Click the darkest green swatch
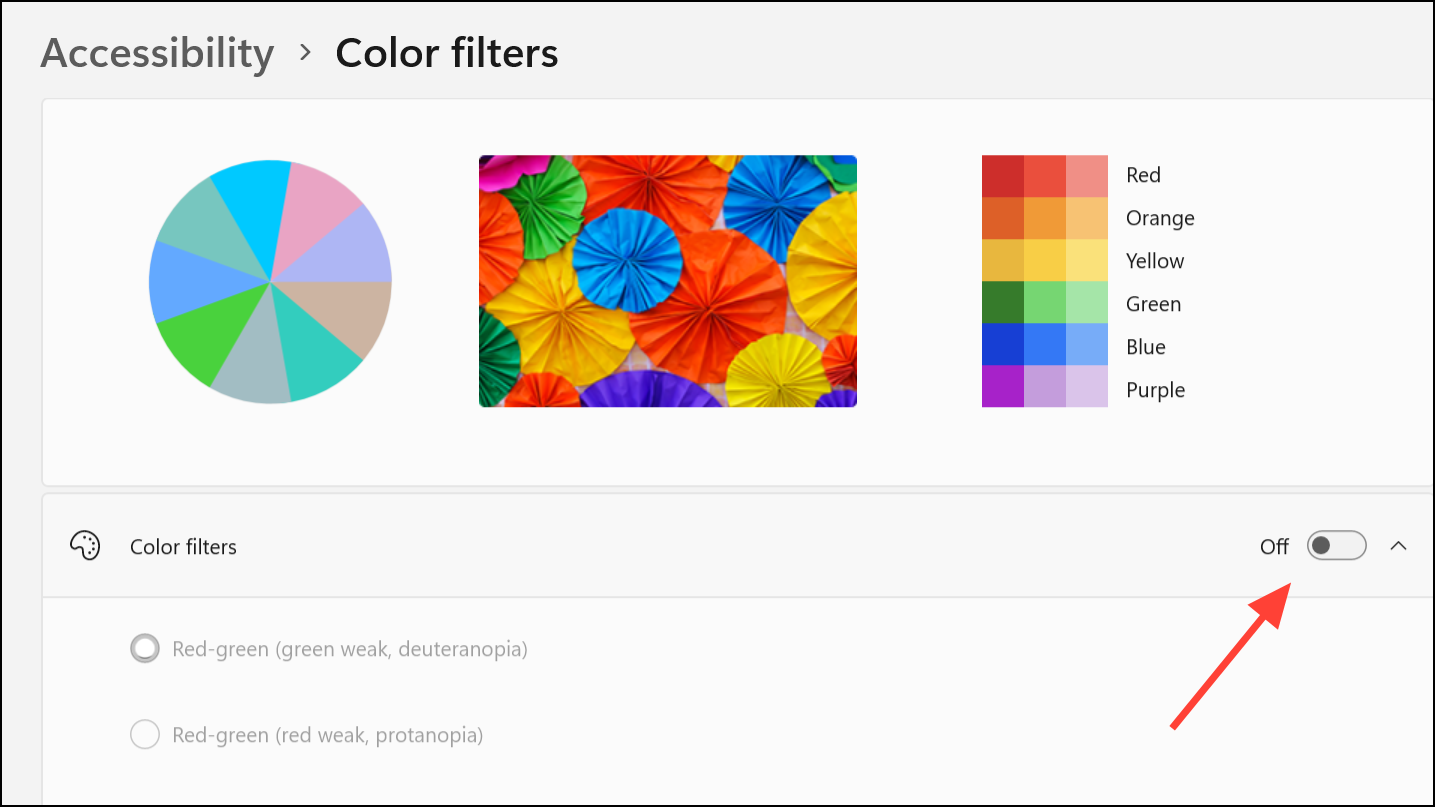This screenshot has width=1435, height=807. pos(1003,302)
